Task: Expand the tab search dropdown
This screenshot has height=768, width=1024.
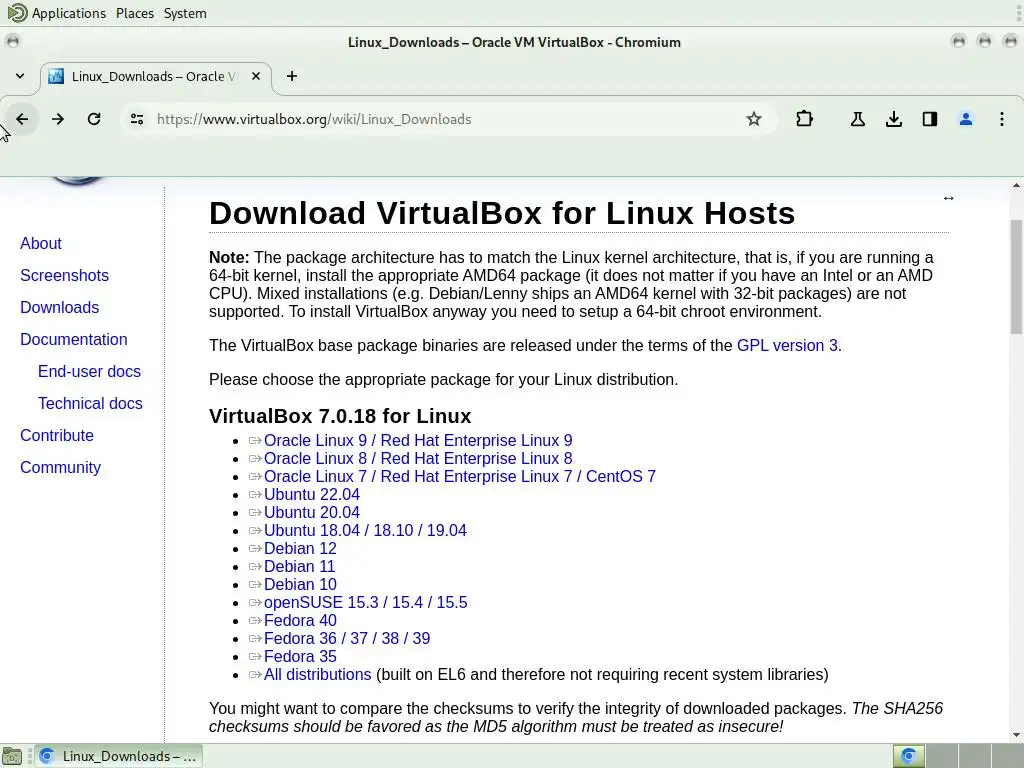Action: [20, 76]
